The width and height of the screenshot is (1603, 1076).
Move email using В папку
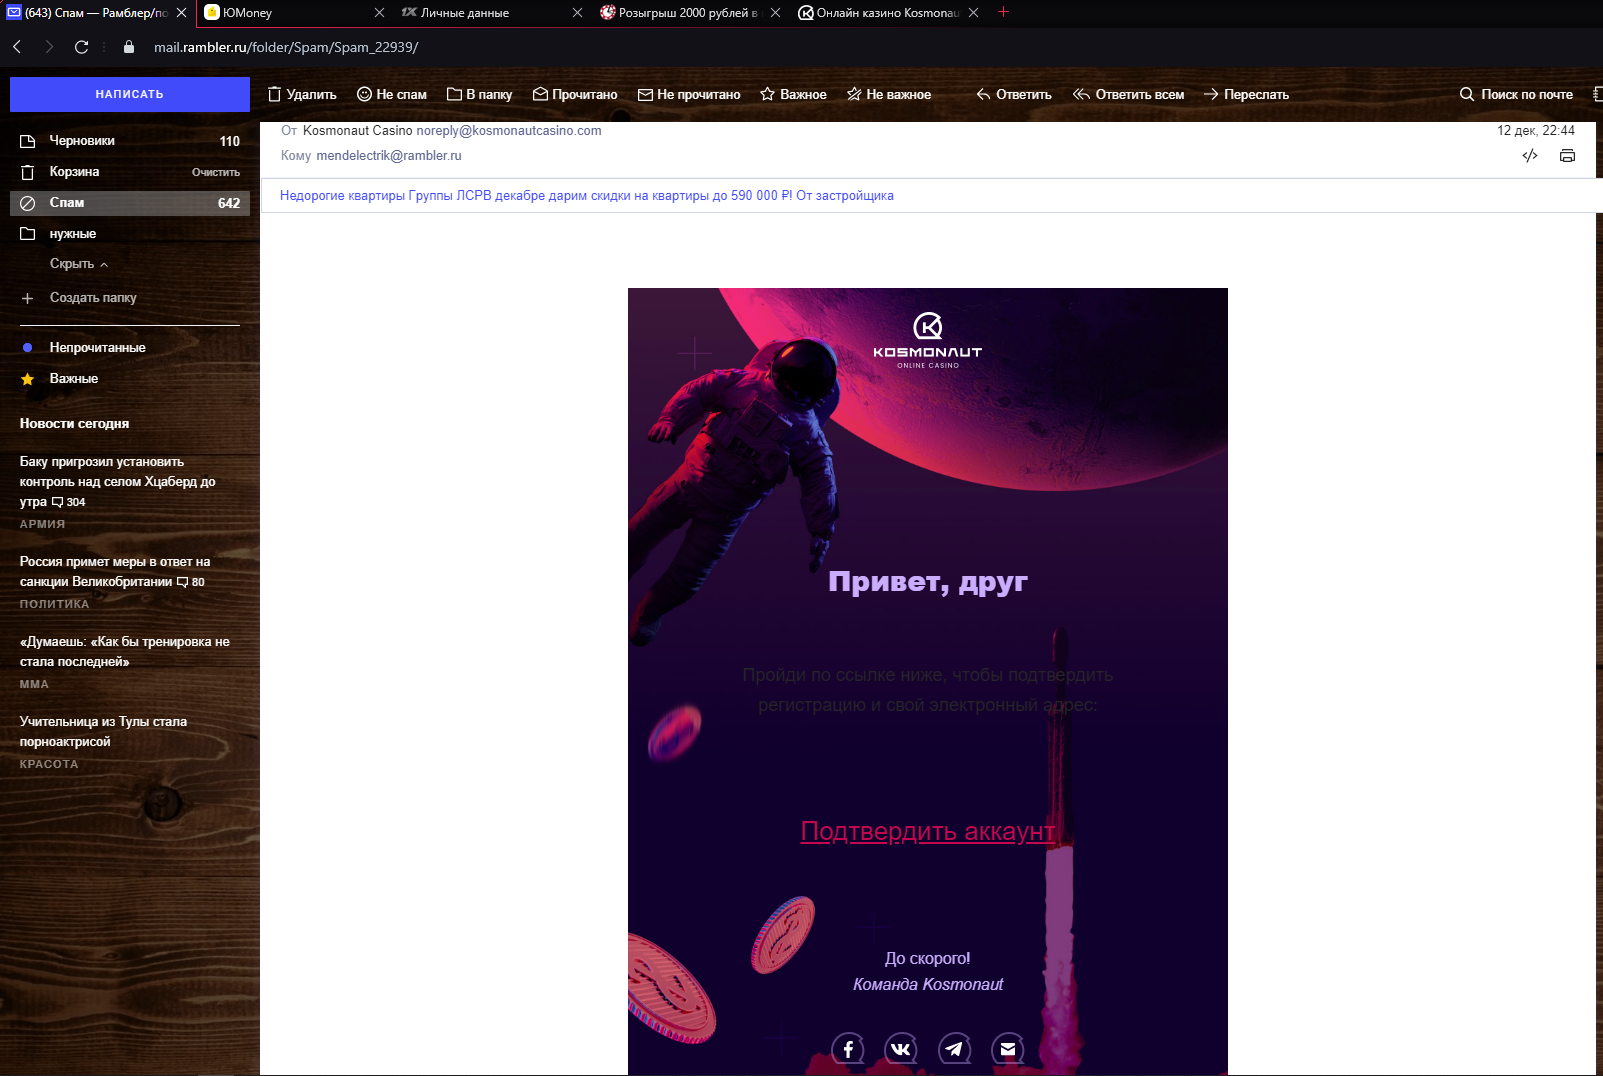(x=479, y=94)
